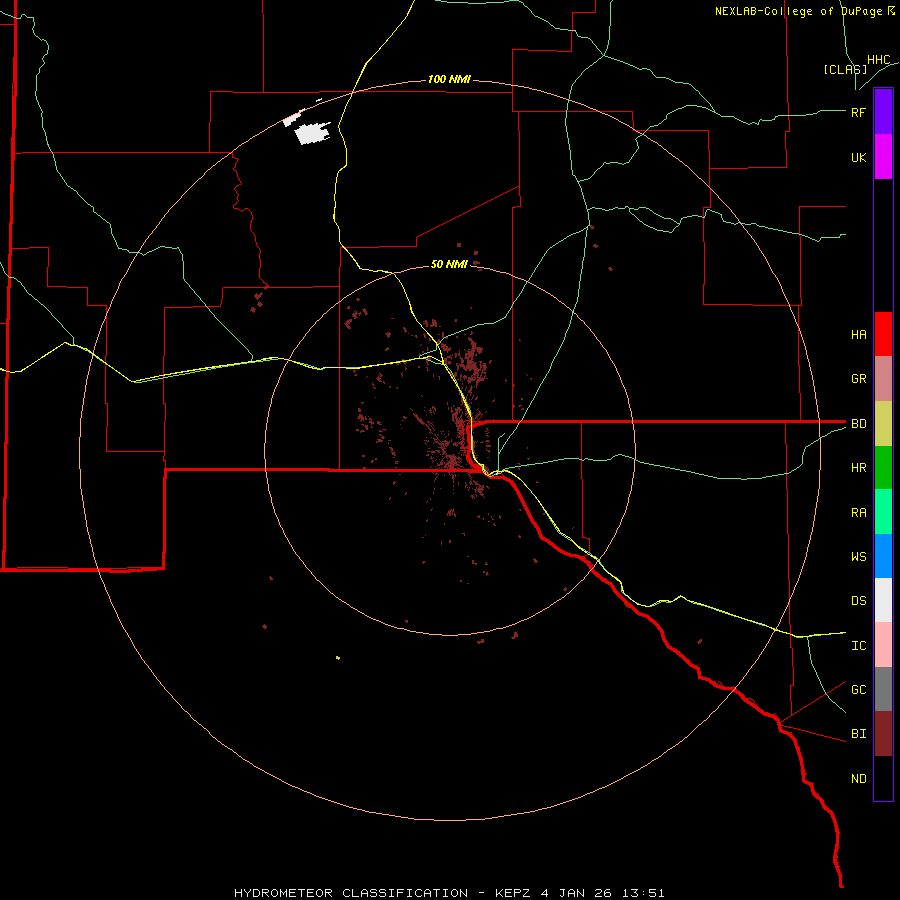Click the BI brown legend swatch
The image size is (900, 900).
[883, 734]
